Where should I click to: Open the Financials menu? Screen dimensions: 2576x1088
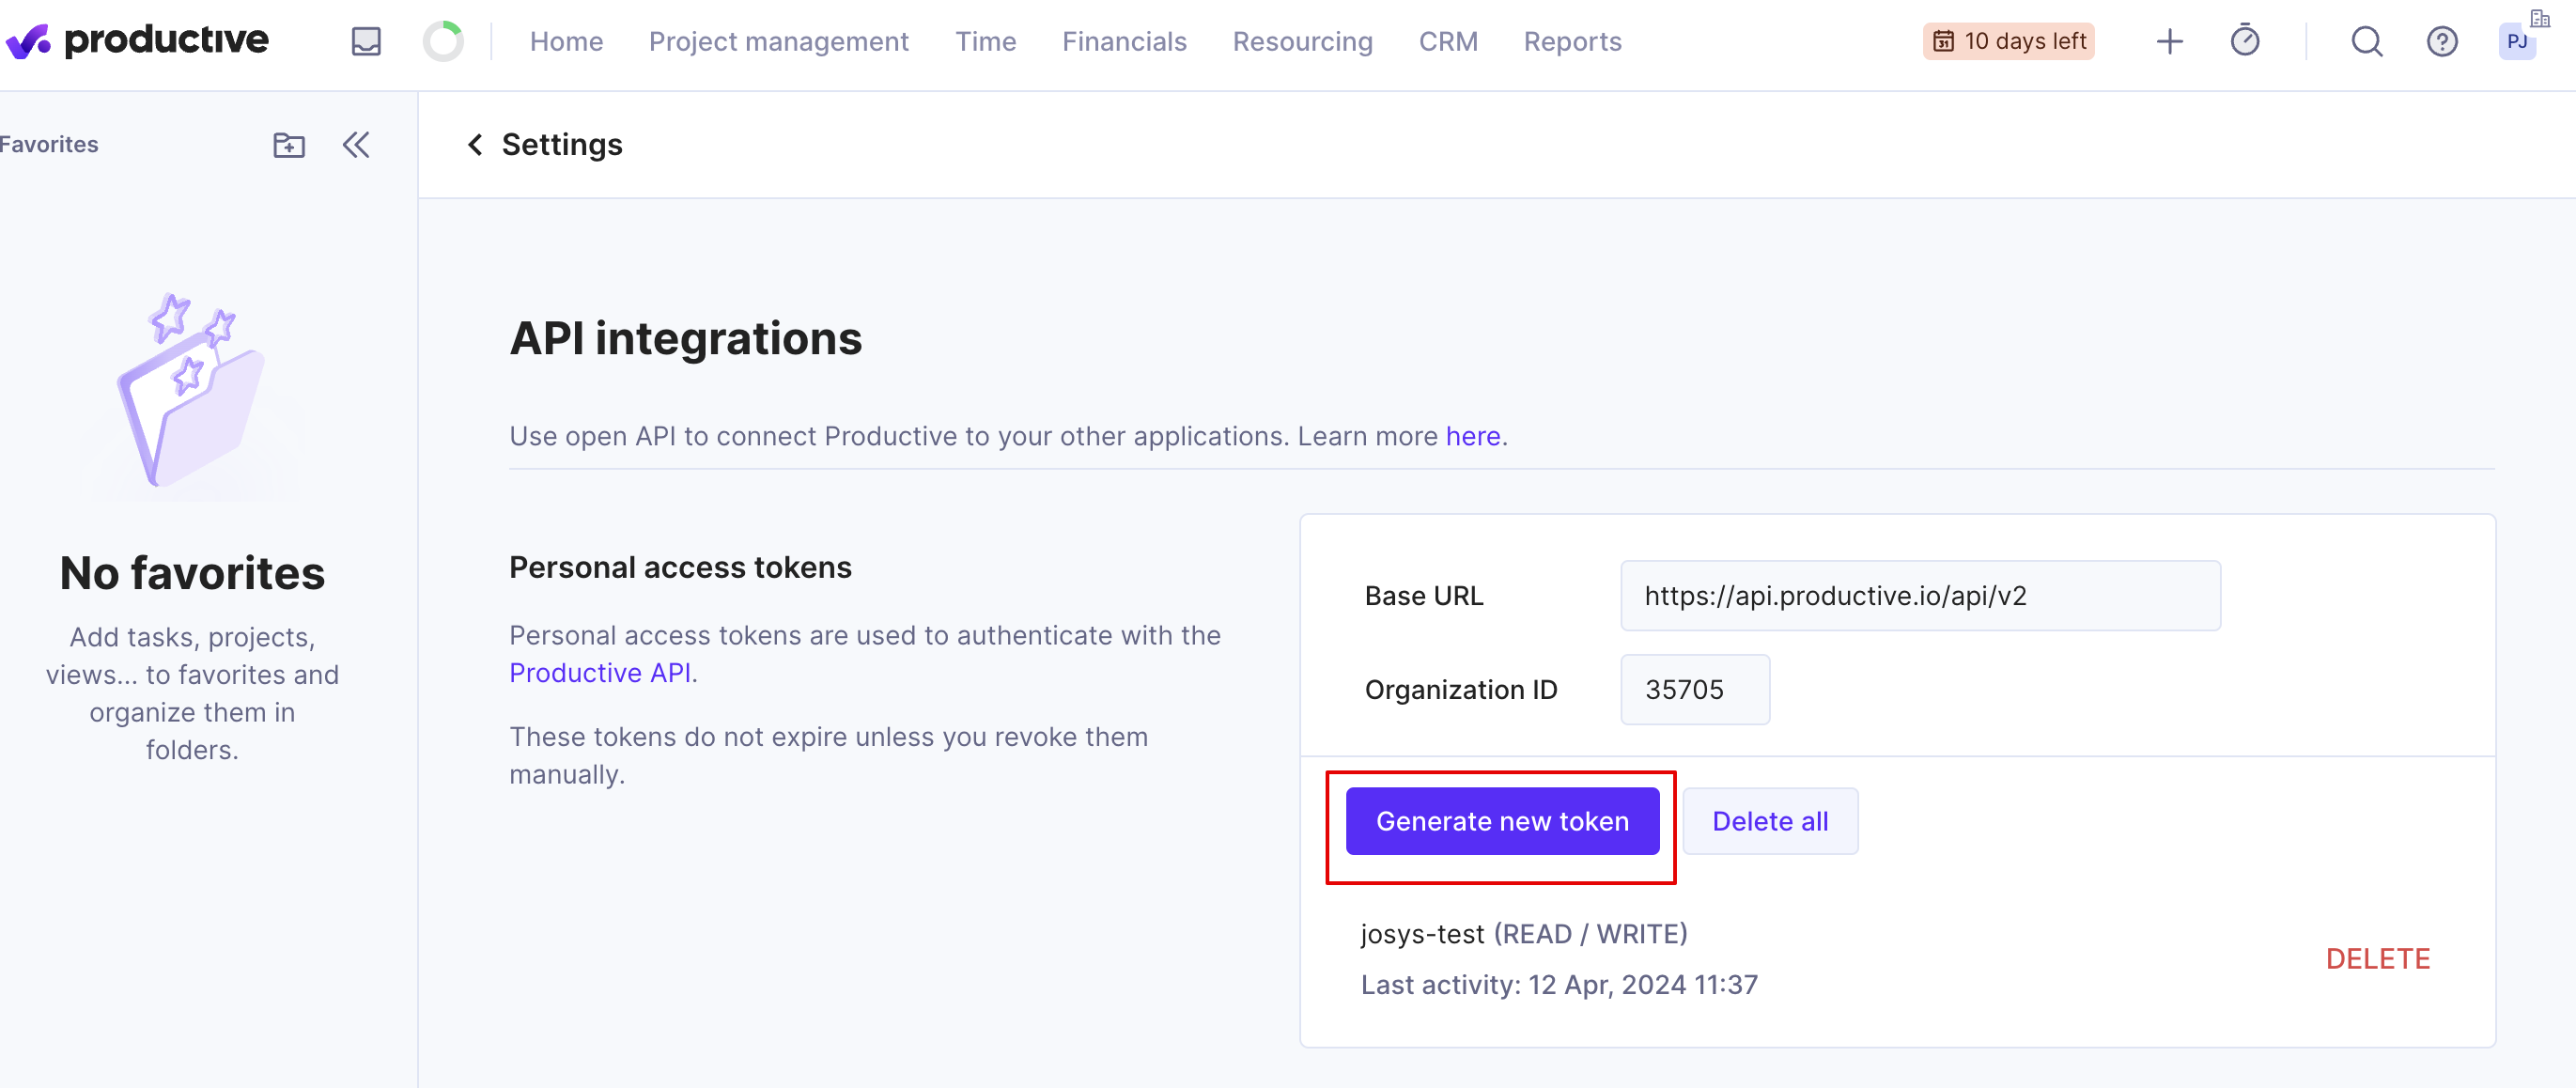point(1124,41)
